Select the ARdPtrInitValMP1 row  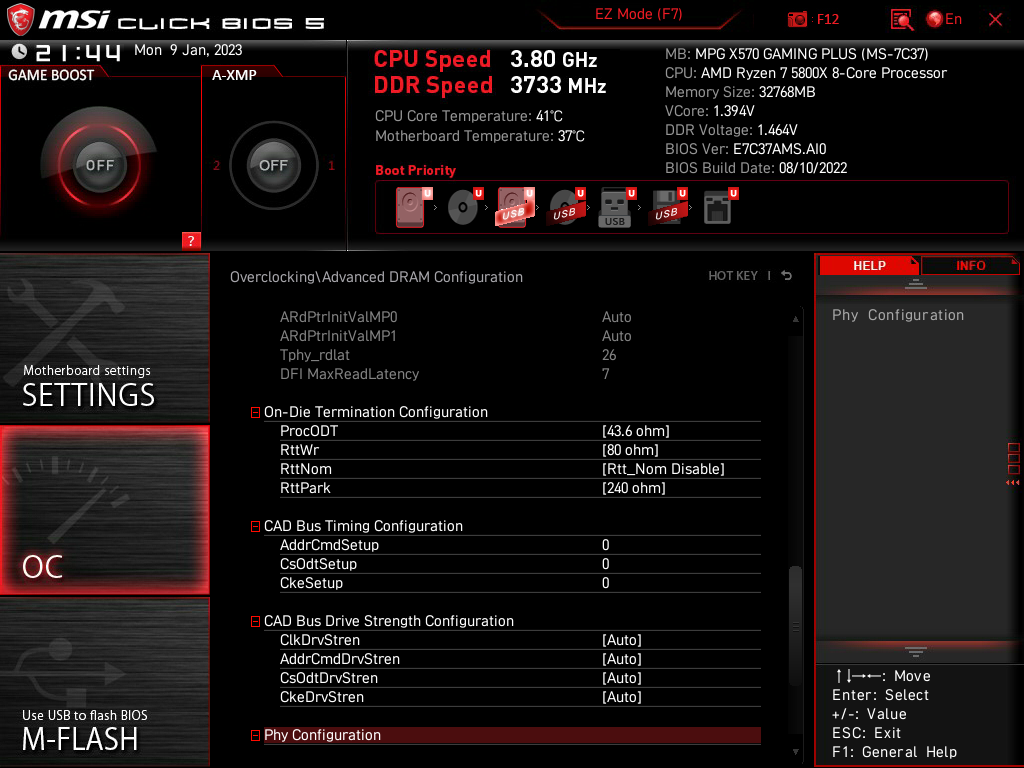(520, 336)
